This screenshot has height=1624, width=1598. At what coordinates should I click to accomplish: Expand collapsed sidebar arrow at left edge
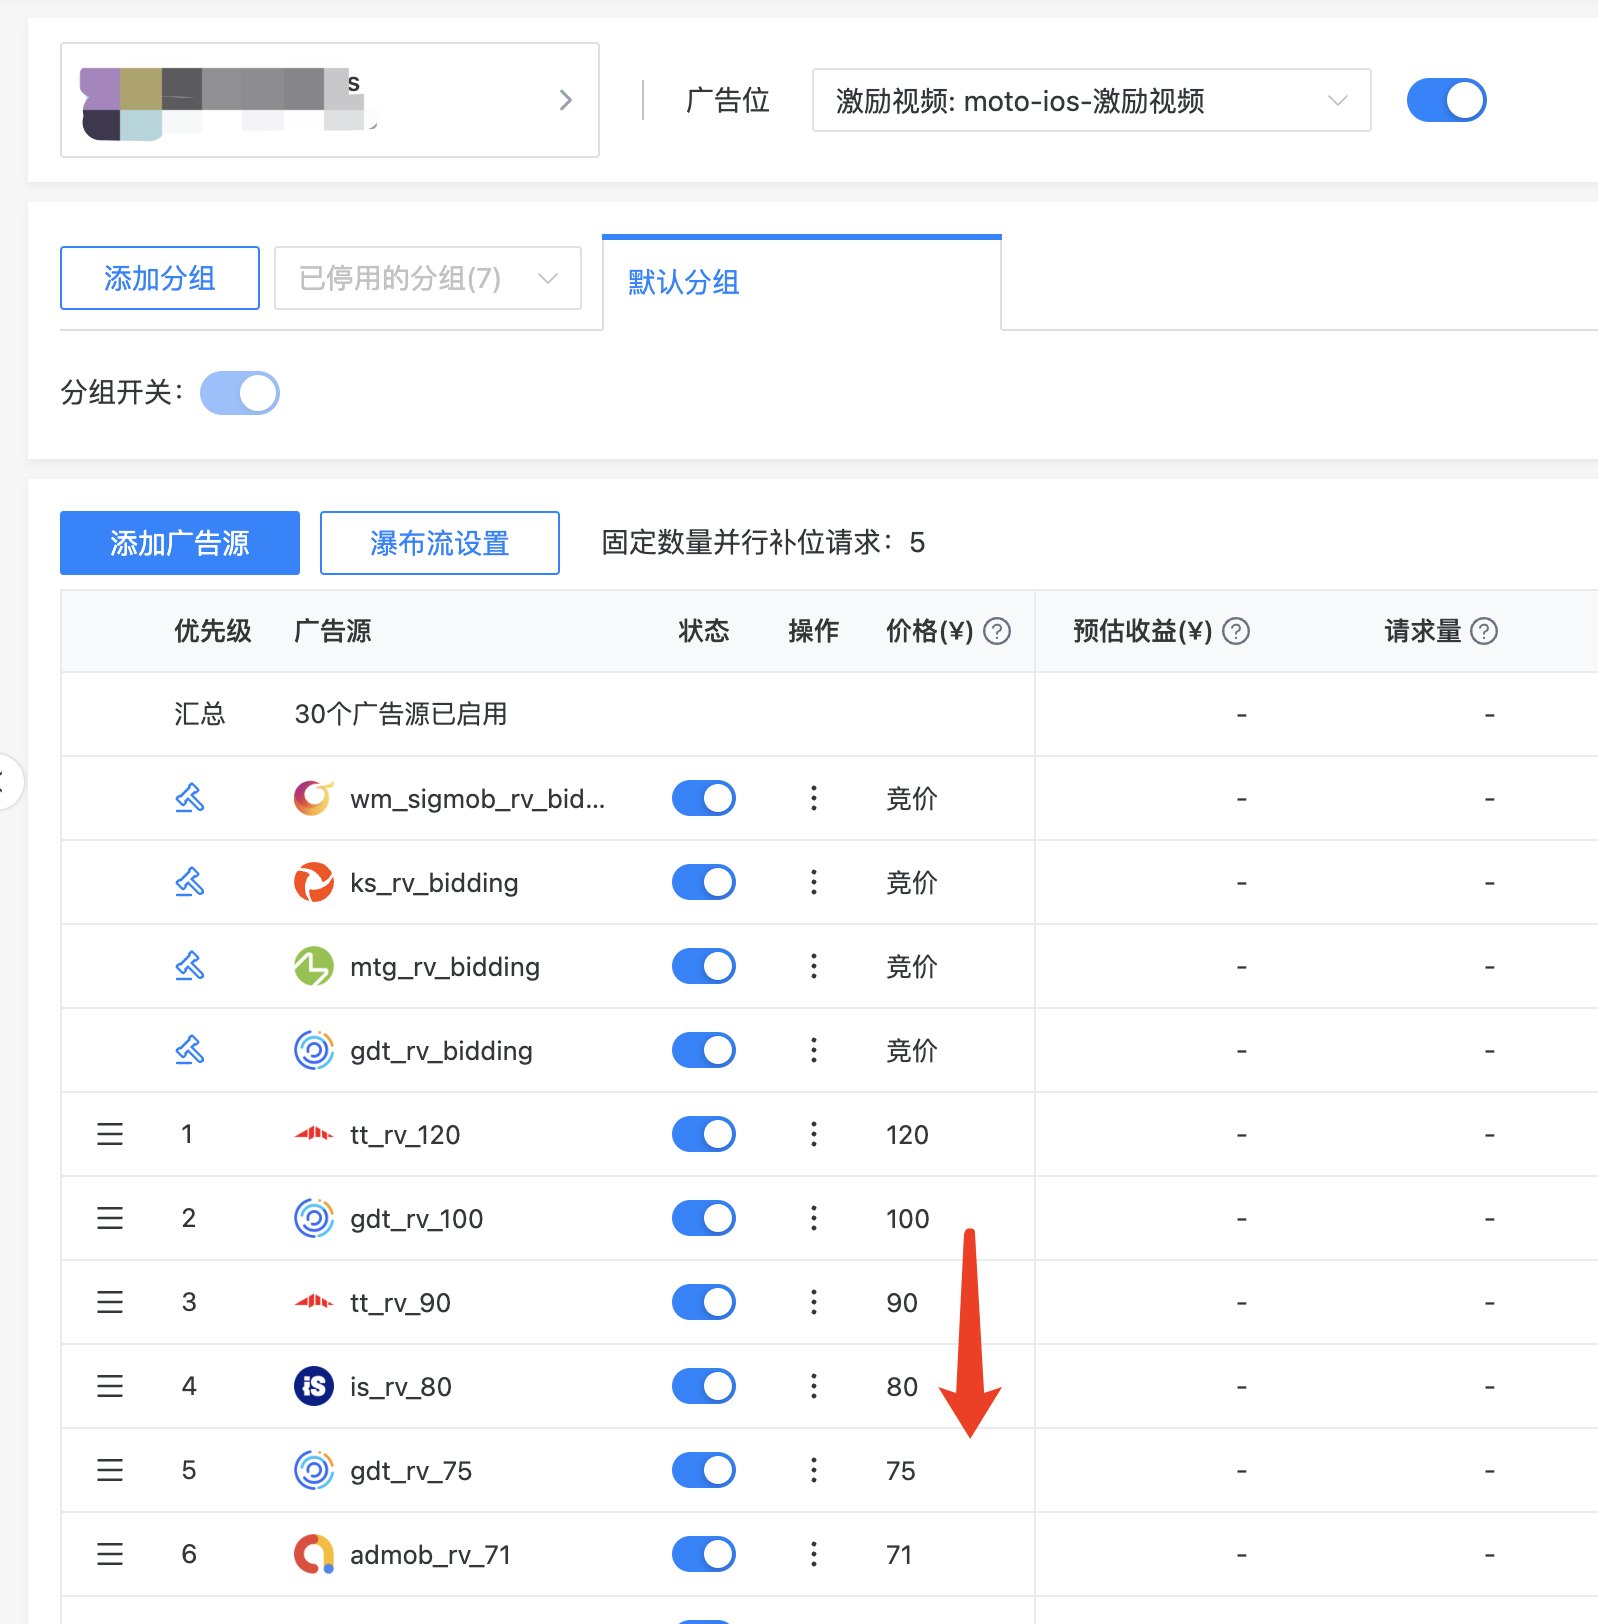pos(8,782)
